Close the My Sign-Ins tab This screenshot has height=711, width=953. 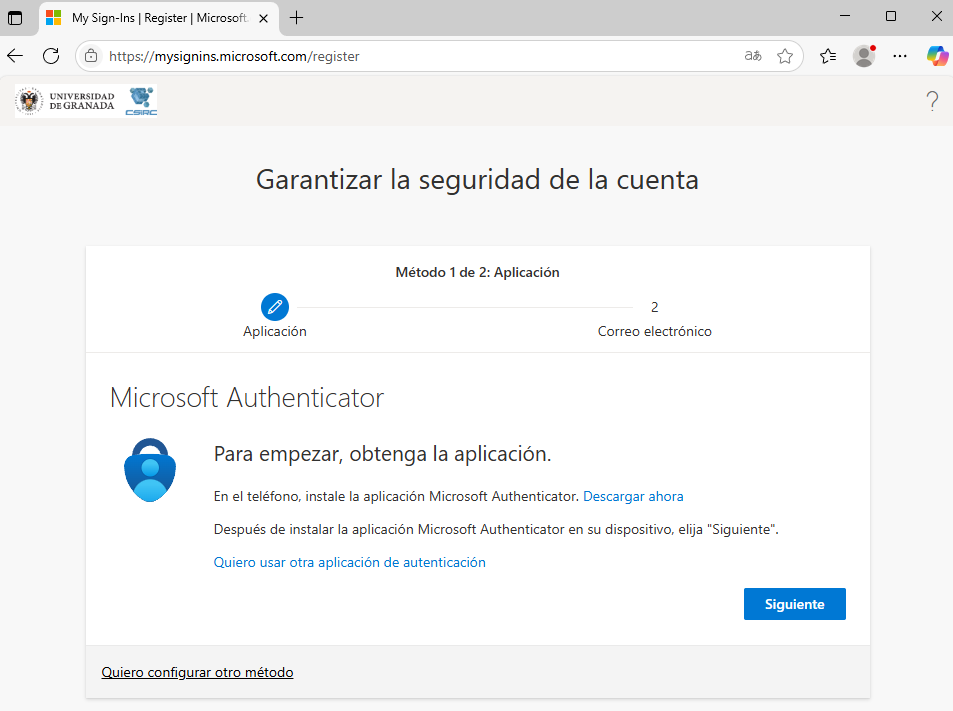(263, 18)
